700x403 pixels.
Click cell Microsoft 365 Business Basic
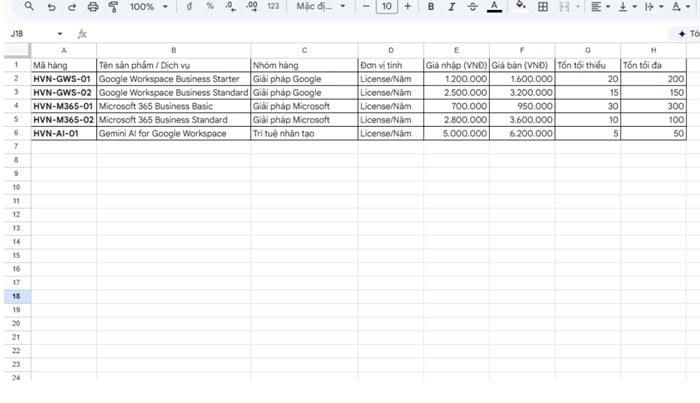tap(174, 106)
